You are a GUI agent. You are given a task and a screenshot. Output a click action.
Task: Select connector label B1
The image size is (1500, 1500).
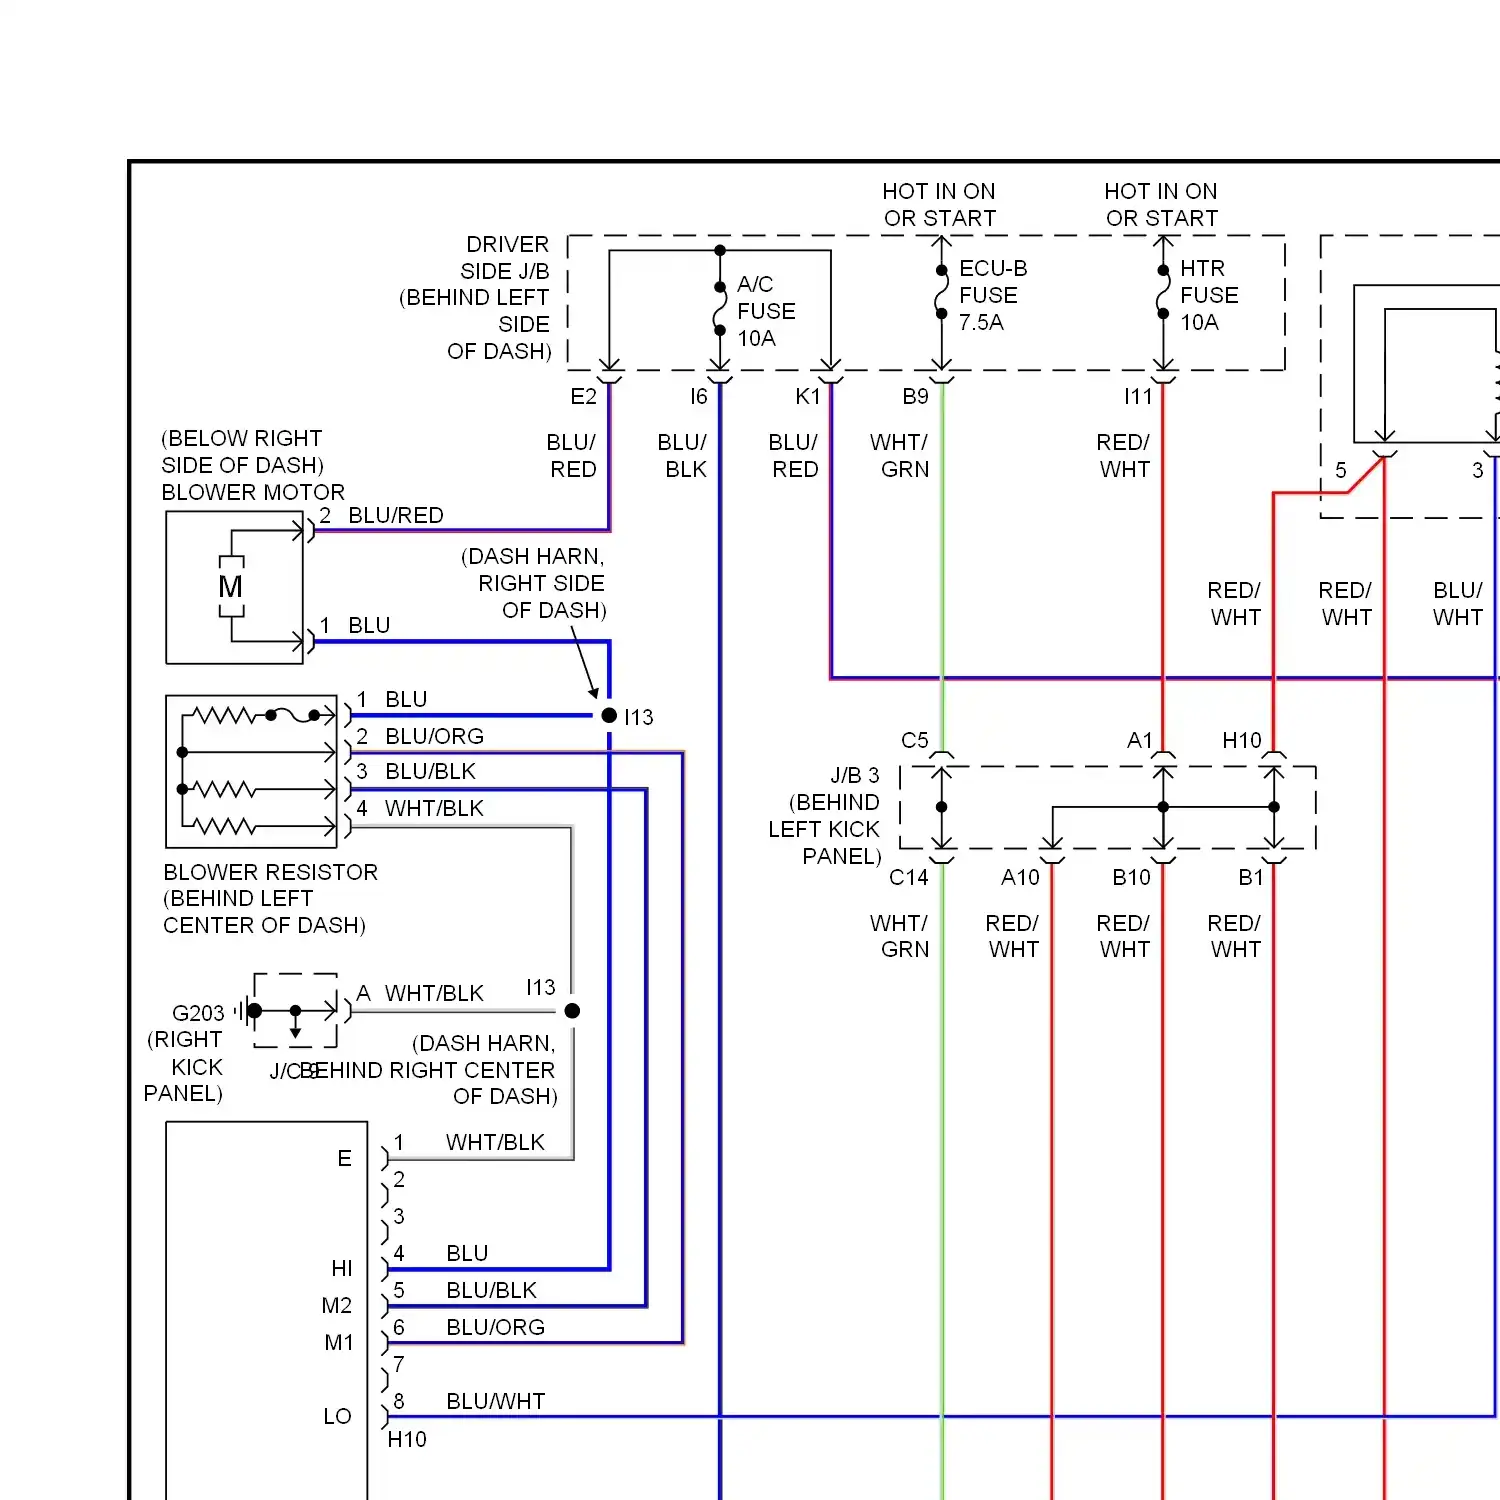1251,877
